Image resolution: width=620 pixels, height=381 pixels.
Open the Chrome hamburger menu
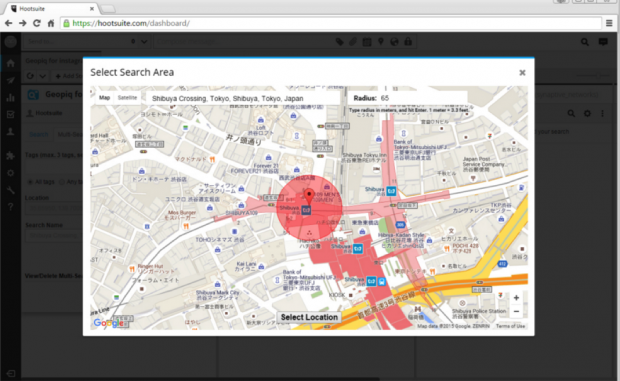[609, 23]
